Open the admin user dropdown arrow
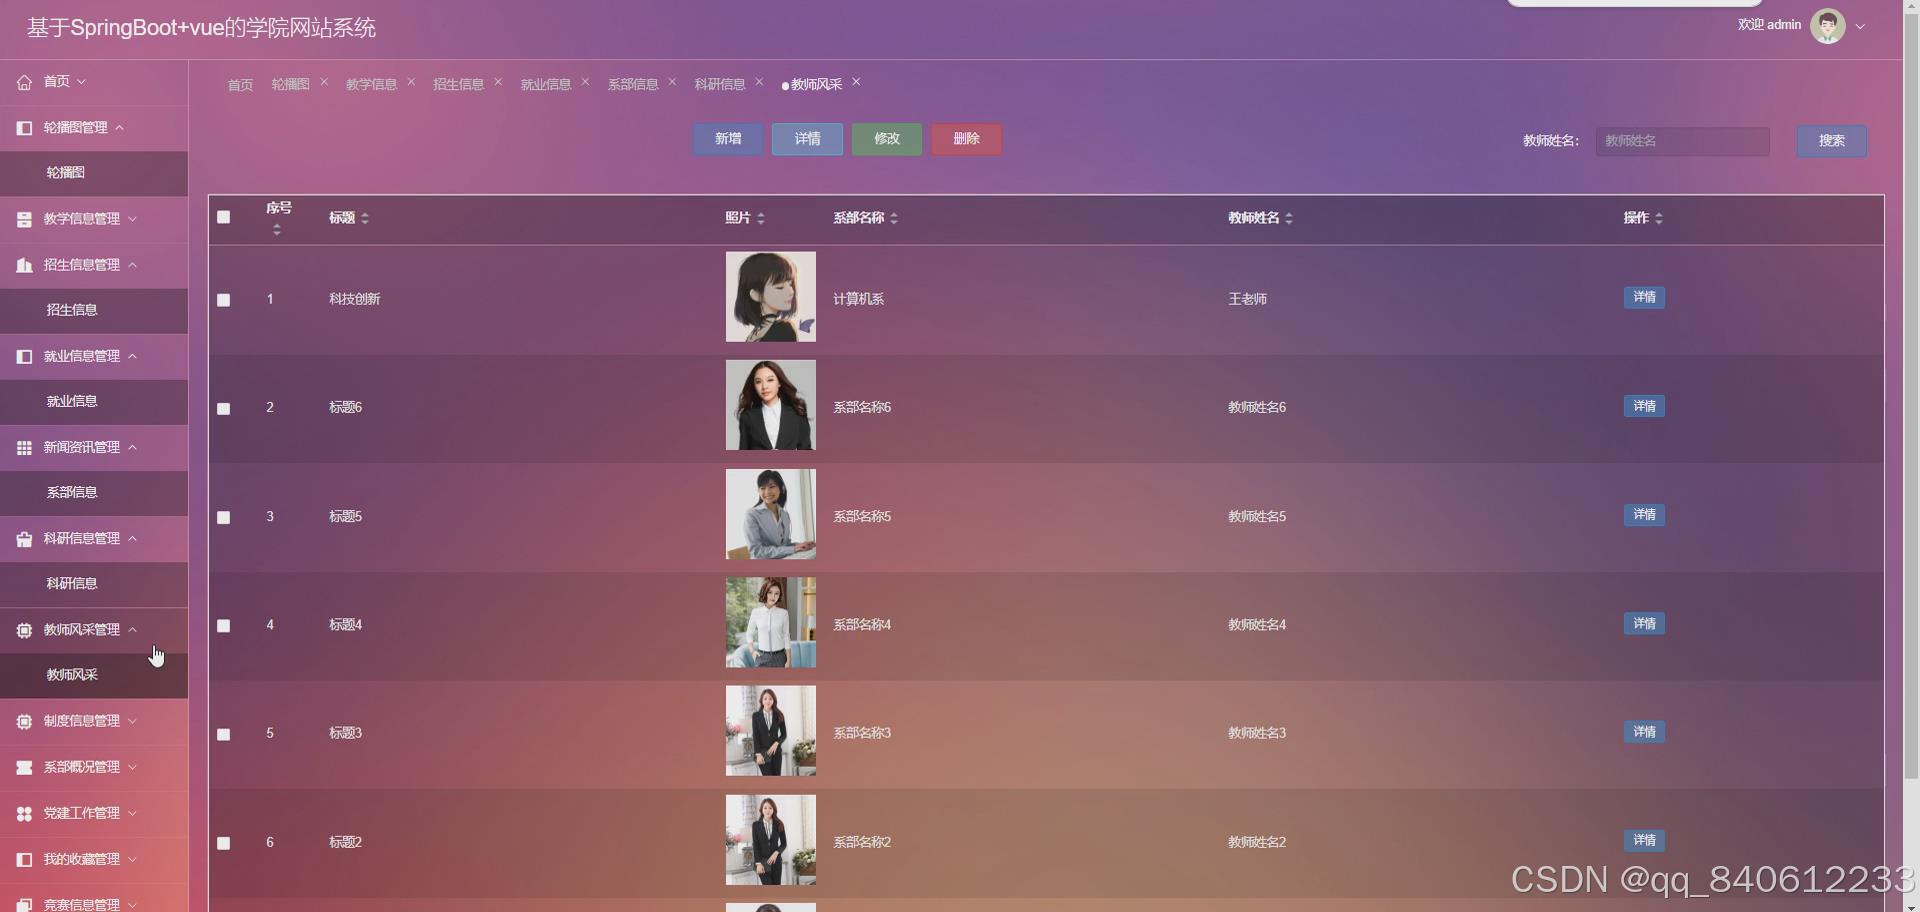This screenshot has height=912, width=1920. [1860, 27]
